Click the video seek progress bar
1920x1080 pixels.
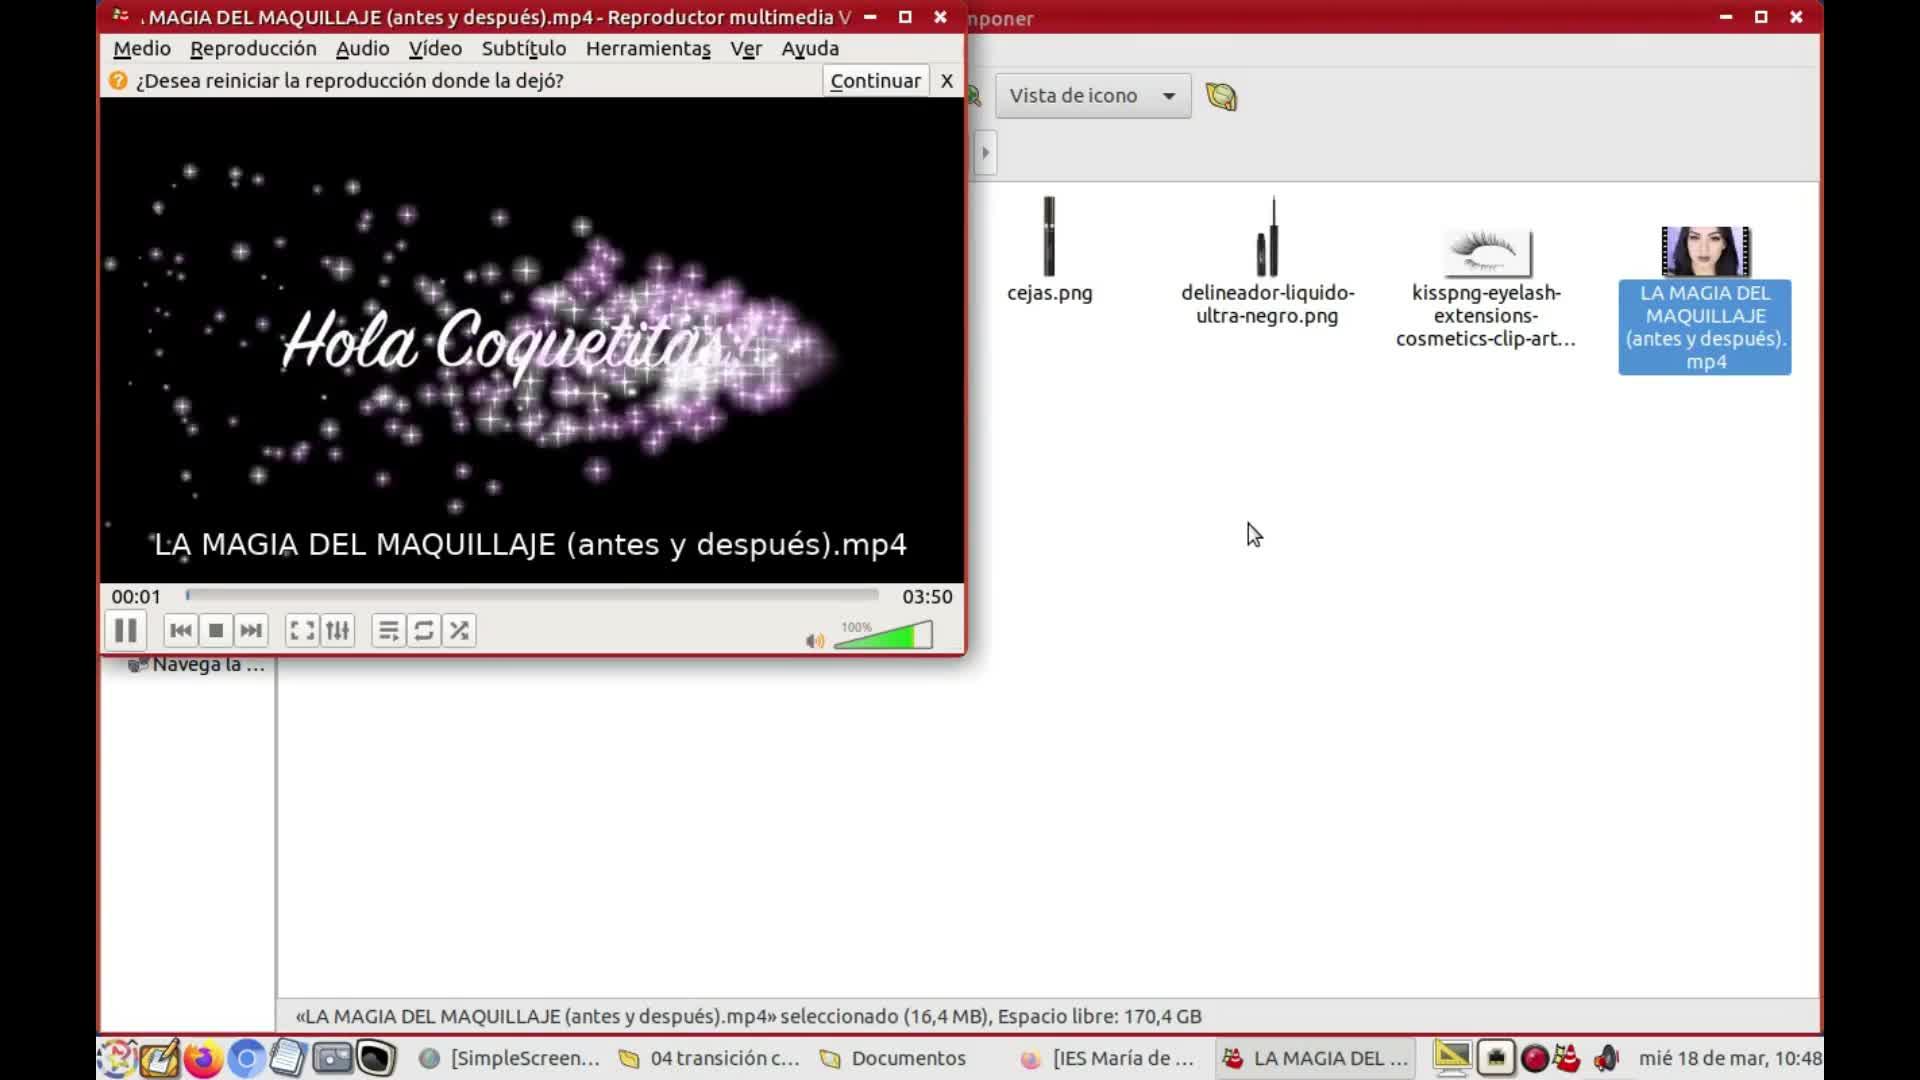(532, 596)
